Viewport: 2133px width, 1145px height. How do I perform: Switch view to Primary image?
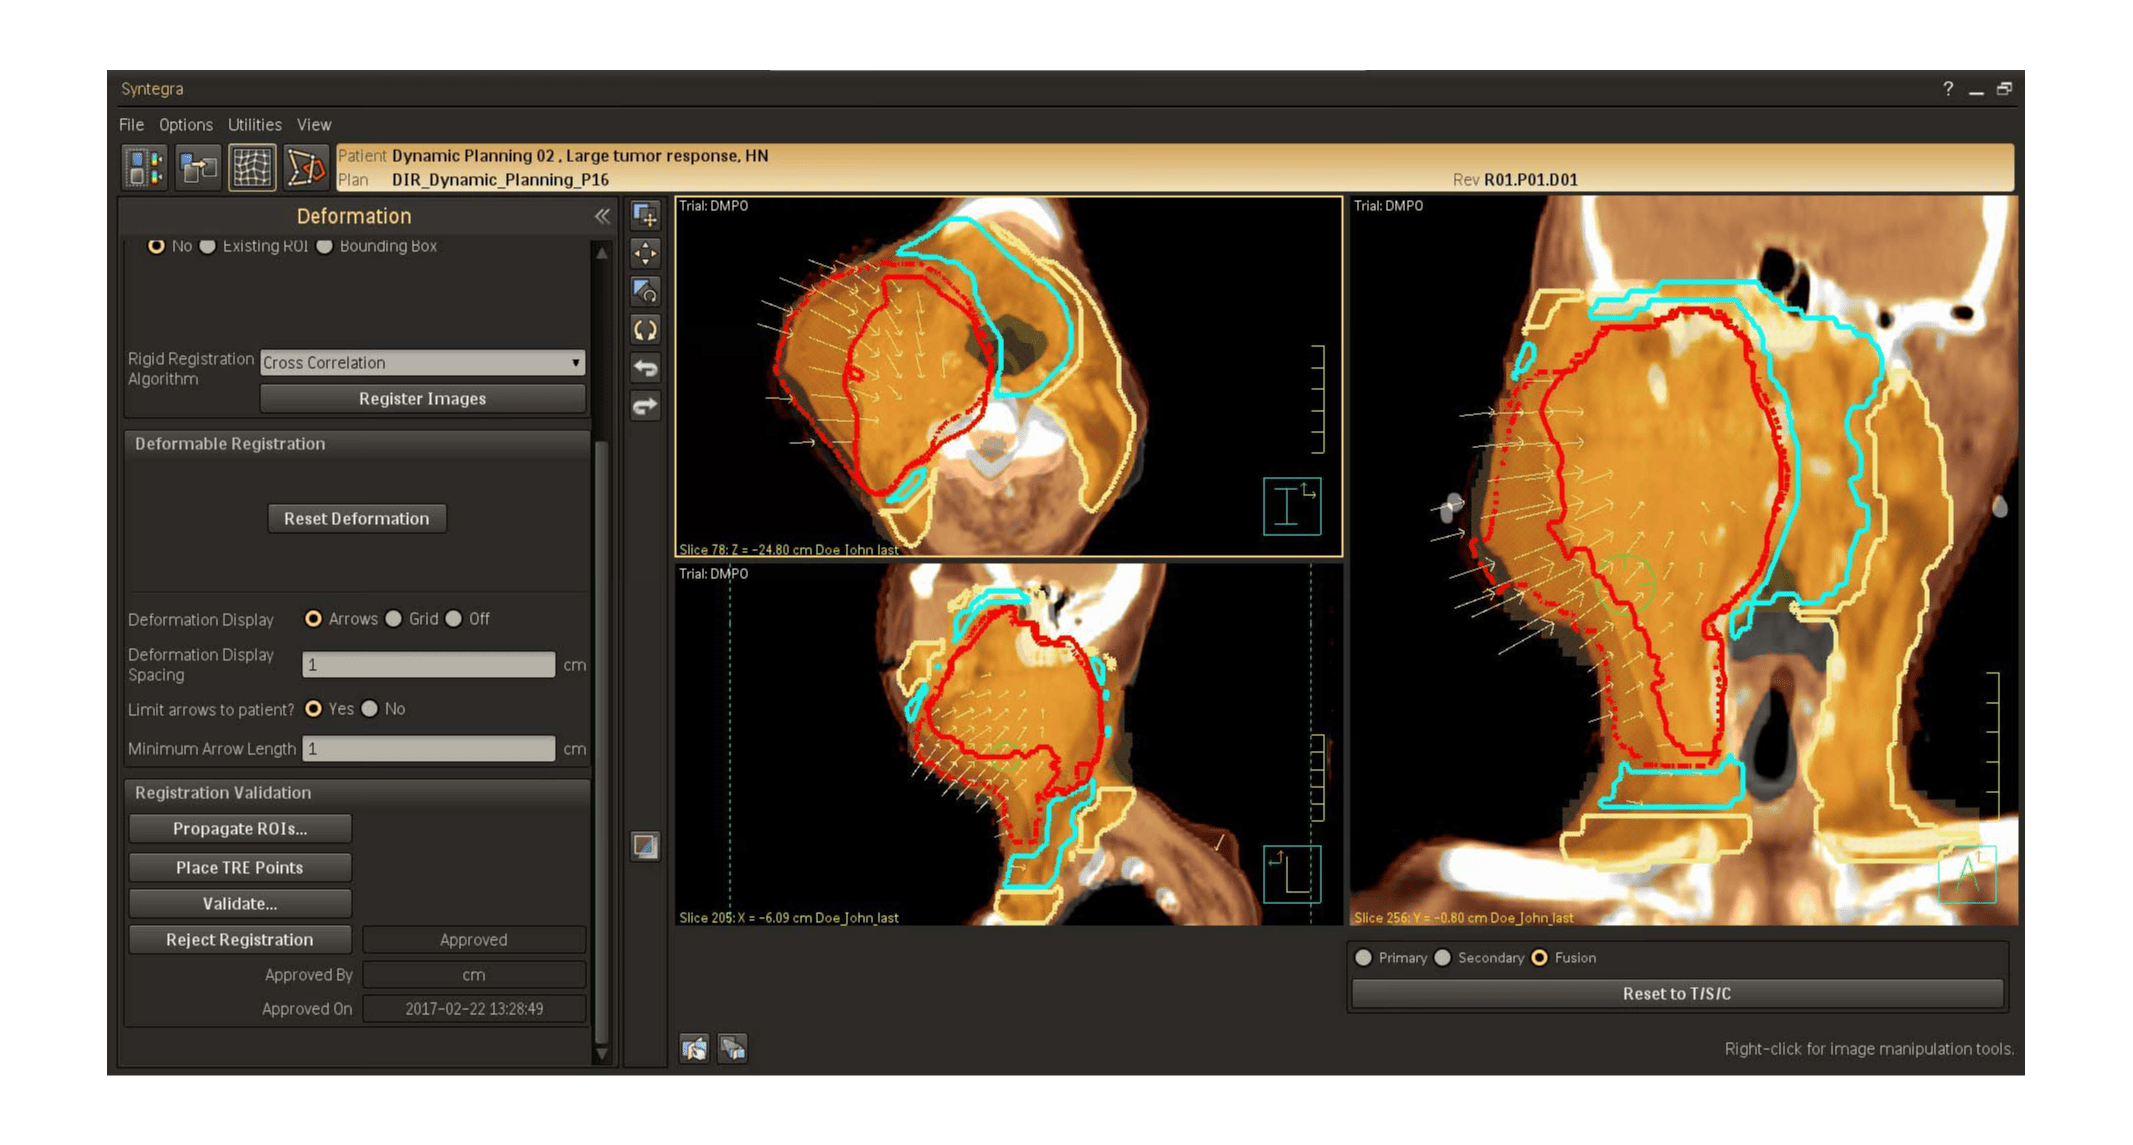1364,958
